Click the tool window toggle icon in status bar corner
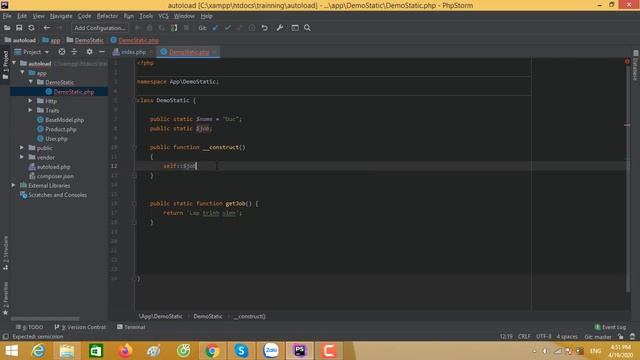 (5, 337)
